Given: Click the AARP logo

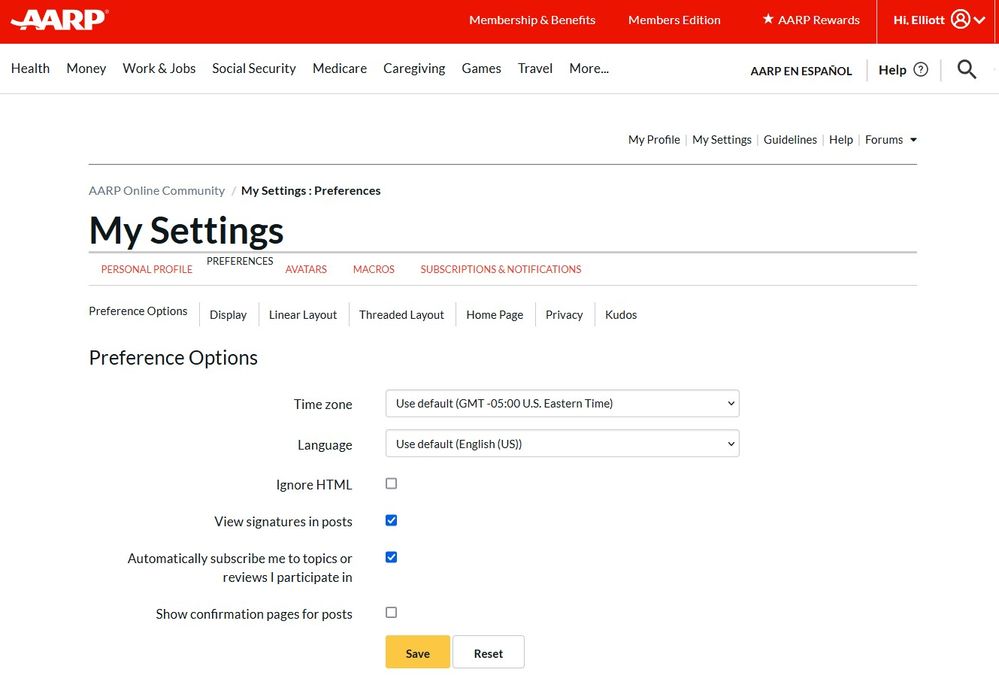Looking at the screenshot, I should coord(59,20).
